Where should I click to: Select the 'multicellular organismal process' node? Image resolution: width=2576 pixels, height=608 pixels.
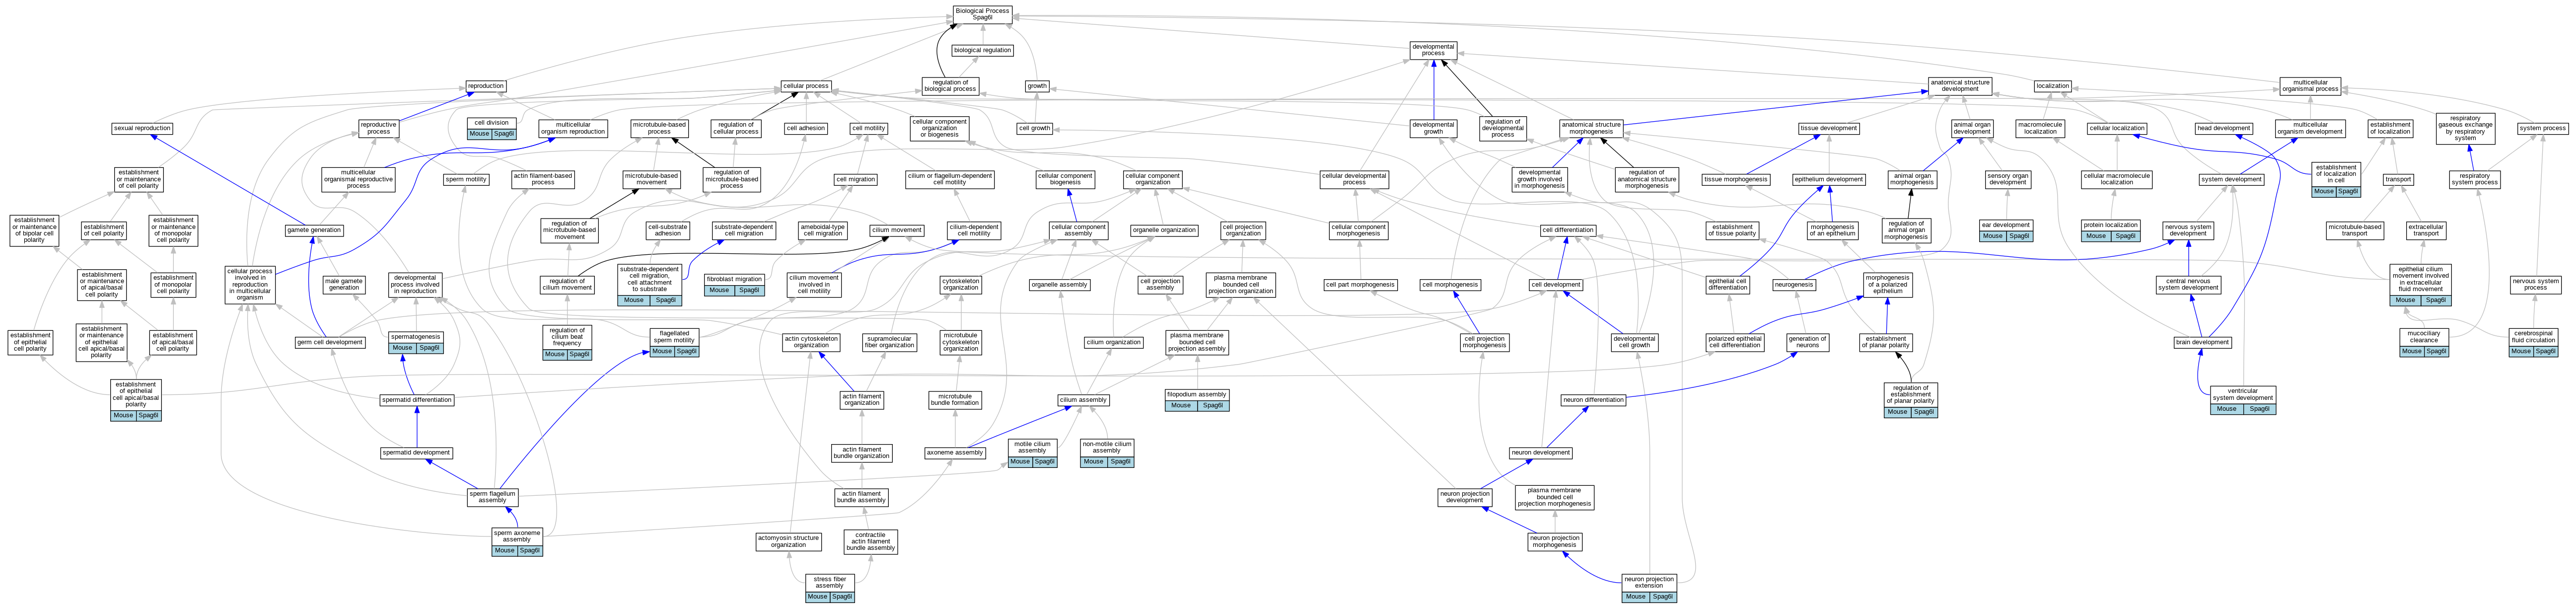(x=2310, y=86)
